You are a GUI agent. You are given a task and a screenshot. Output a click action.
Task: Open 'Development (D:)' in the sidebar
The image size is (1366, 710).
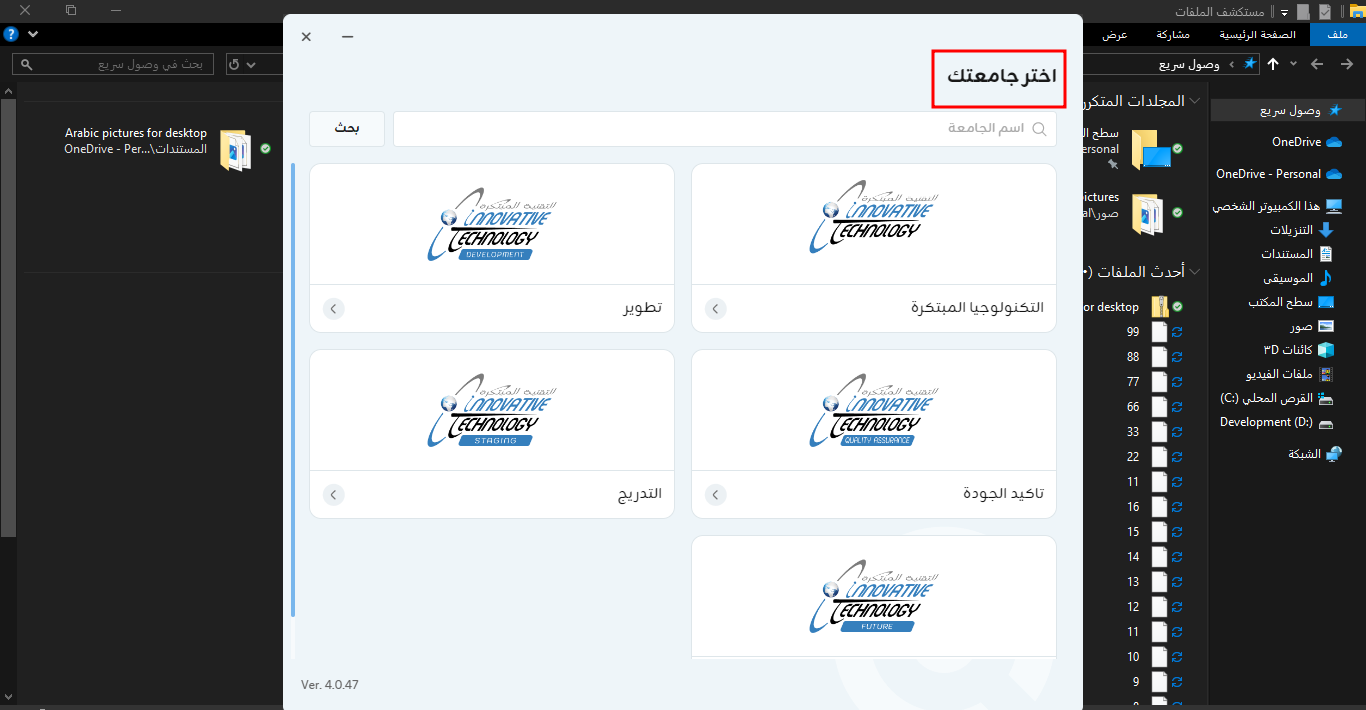point(1277,422)
